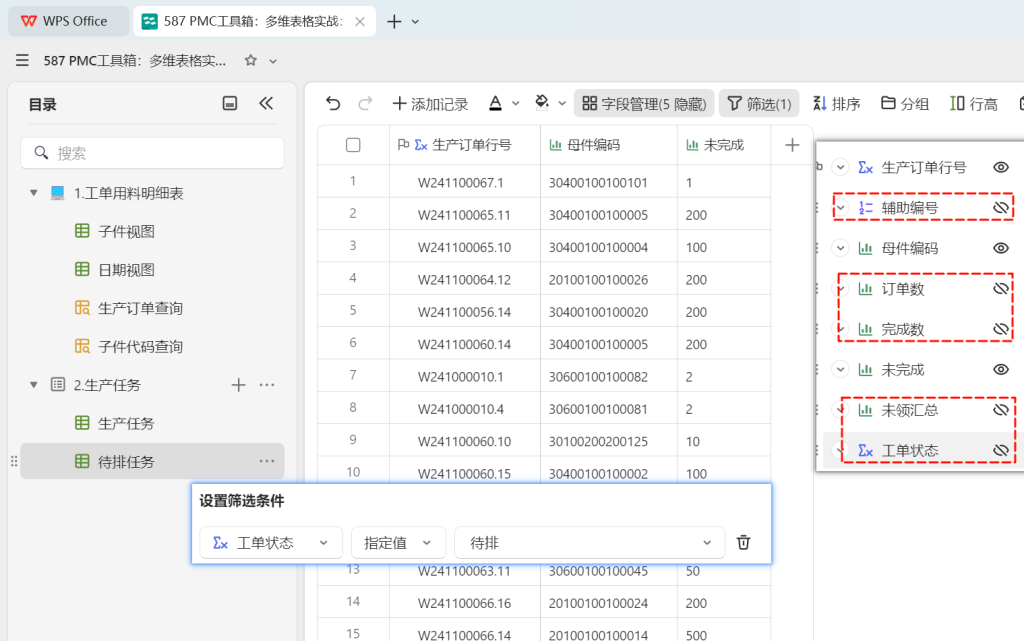
Task: Click the font color A icon
Action: (x=496, y=103)
